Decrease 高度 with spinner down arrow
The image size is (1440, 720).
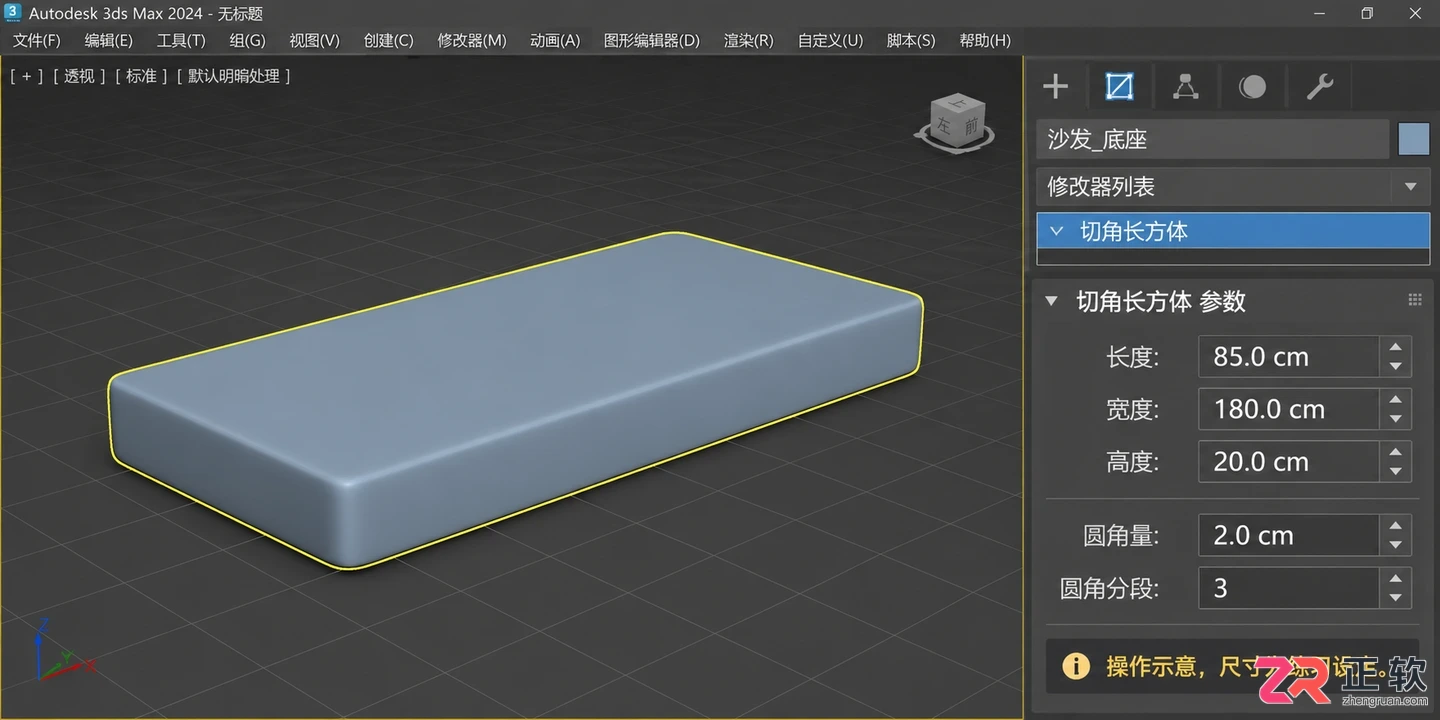coord(1395,471)
